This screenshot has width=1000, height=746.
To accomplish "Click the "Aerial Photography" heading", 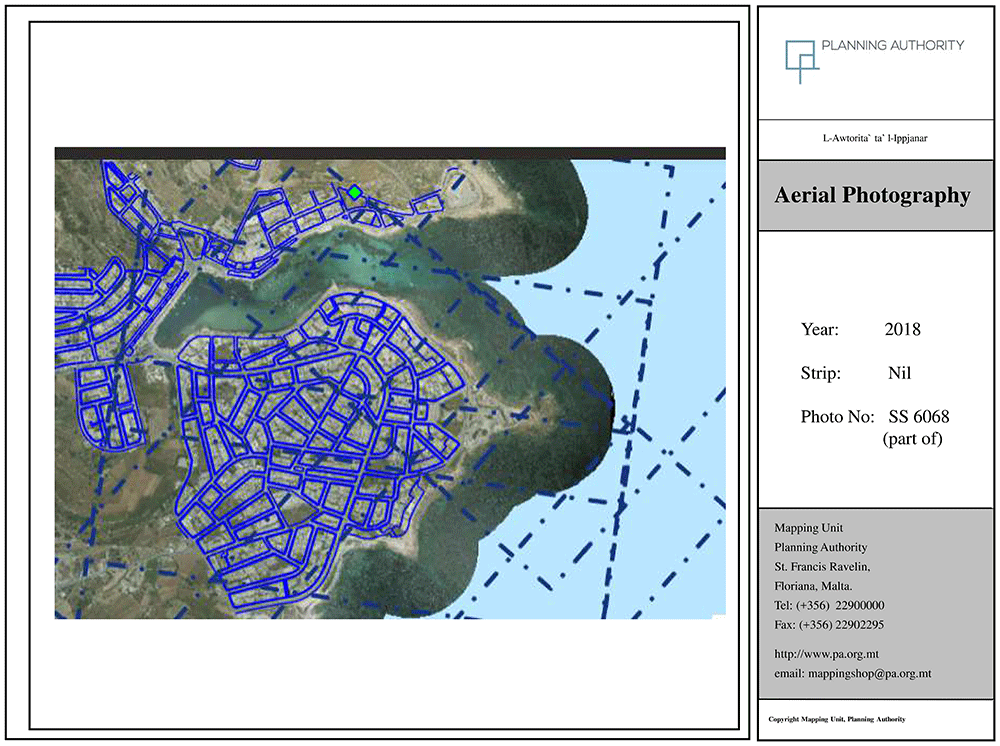I will pyautogui.click(x=872, y=195).
